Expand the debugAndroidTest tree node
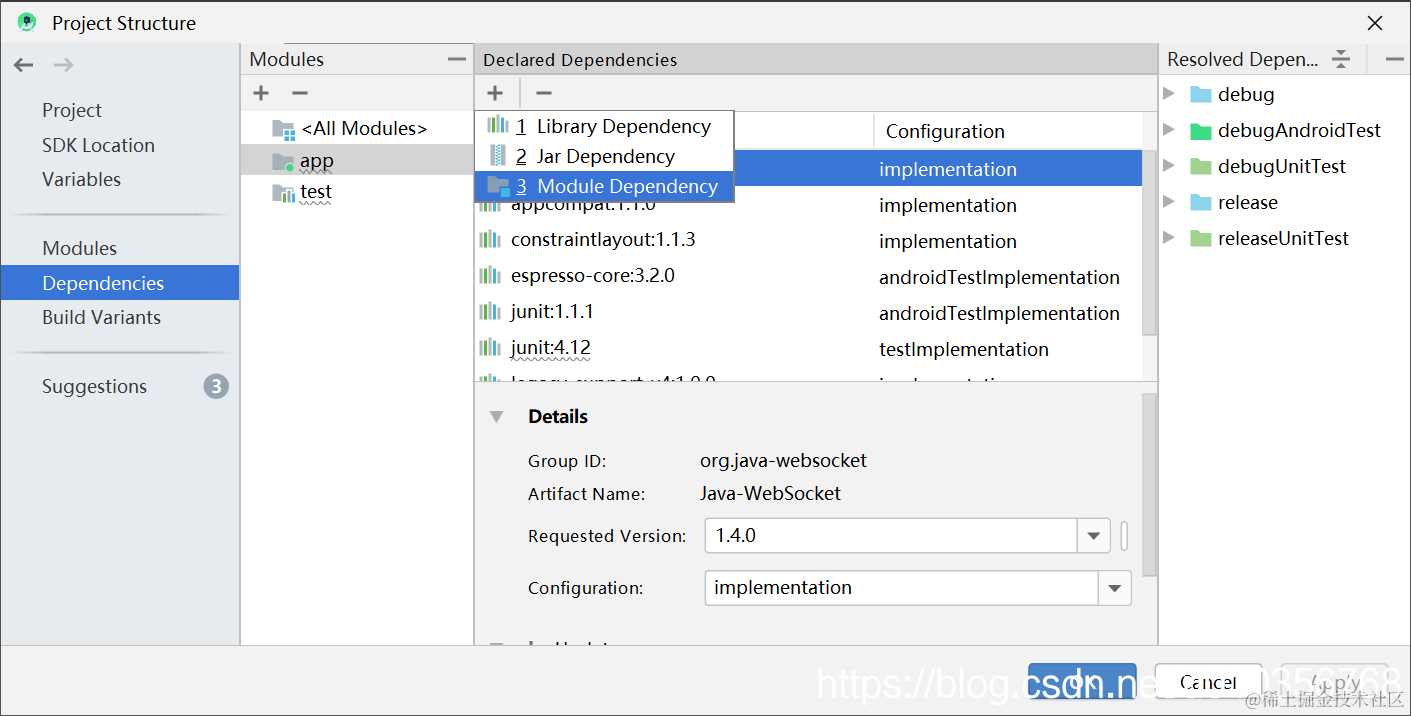Viewport: 1411px width, 716px height. 1169,130
